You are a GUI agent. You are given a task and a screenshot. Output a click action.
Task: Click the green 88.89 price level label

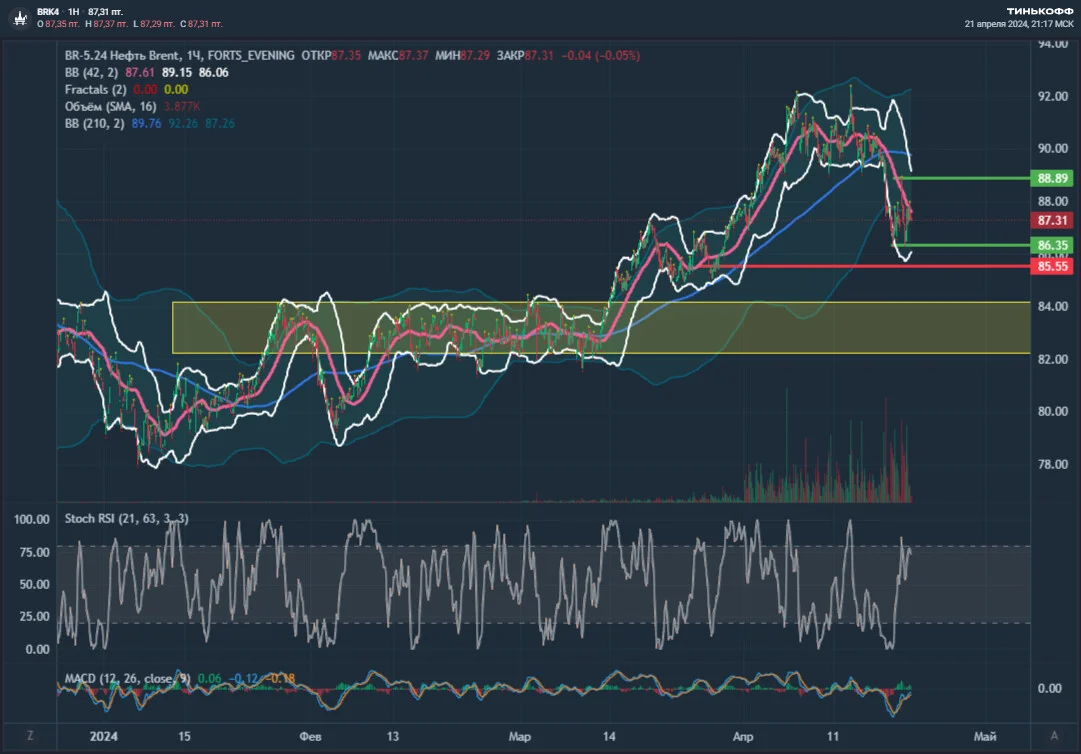(x=1052, y=179)
